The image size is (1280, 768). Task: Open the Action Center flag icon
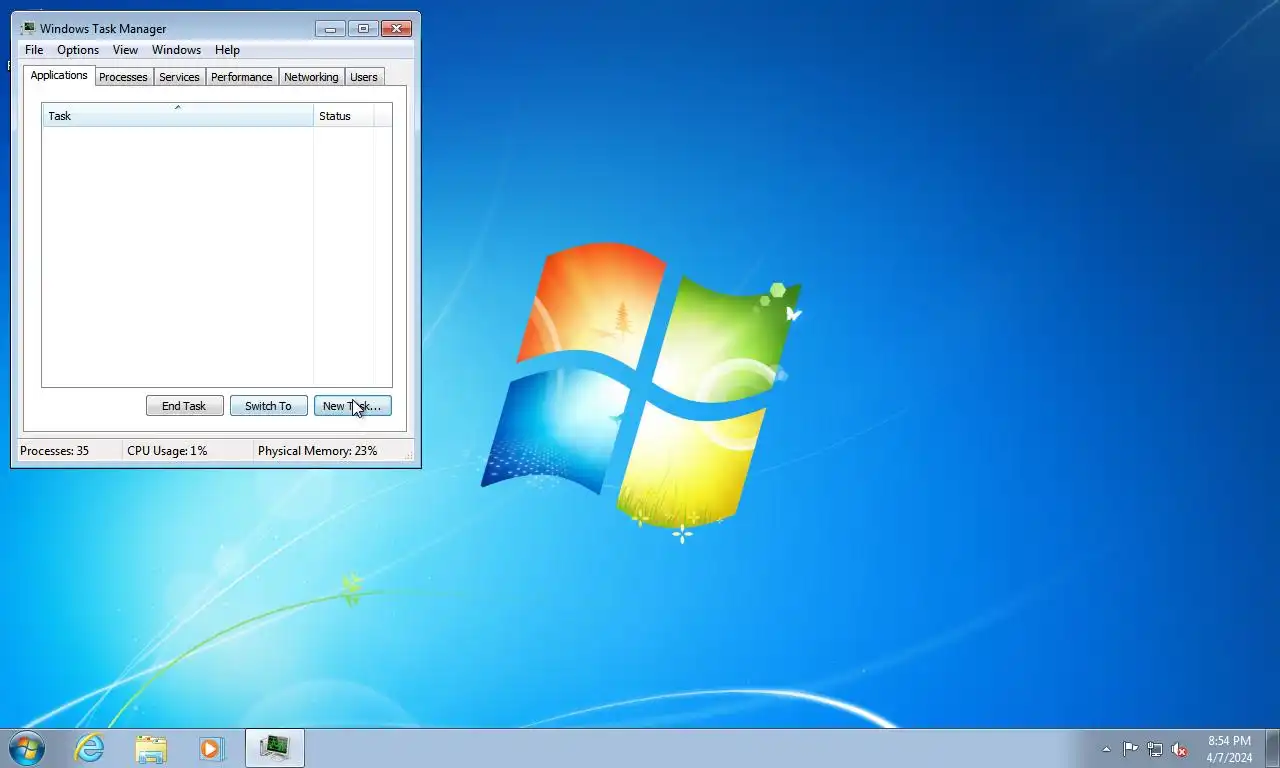pyautogui.click(x=1130, y=749)
